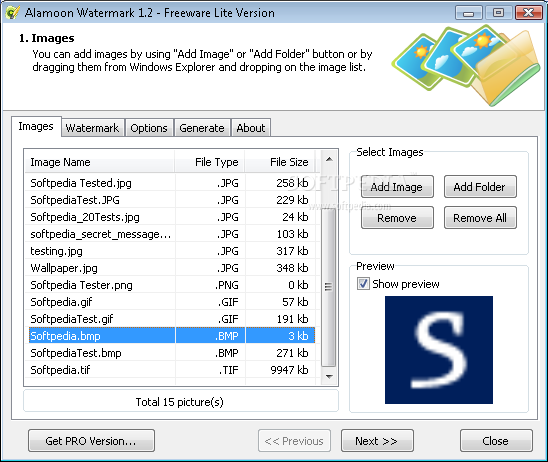Viewport: 548px width, 462px height.
Task: Click the Alamoon Watermark title bar icon
Action: 12,13
